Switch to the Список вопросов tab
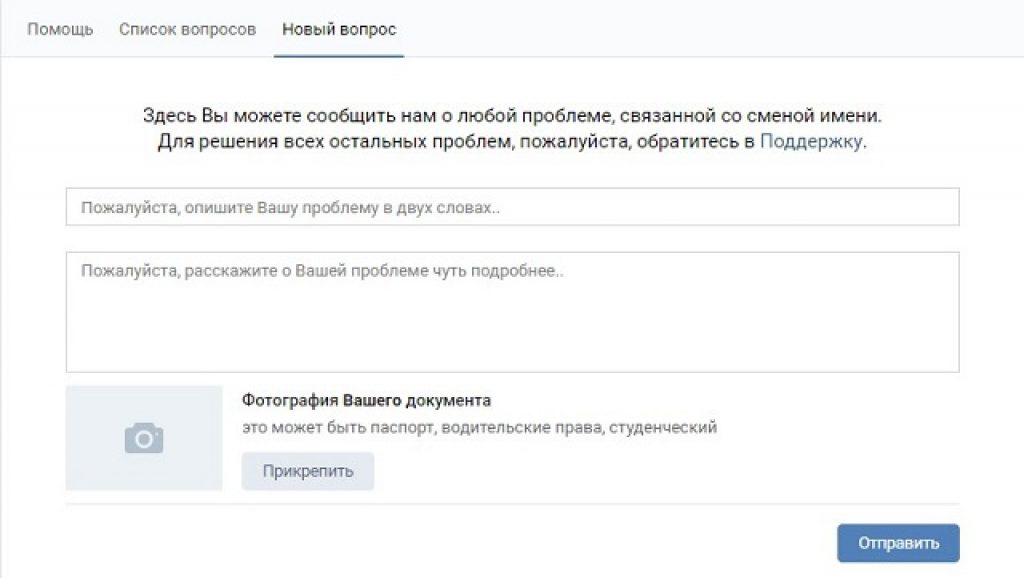This screenshot has height=578, width=1024. [x=187, y=29]
